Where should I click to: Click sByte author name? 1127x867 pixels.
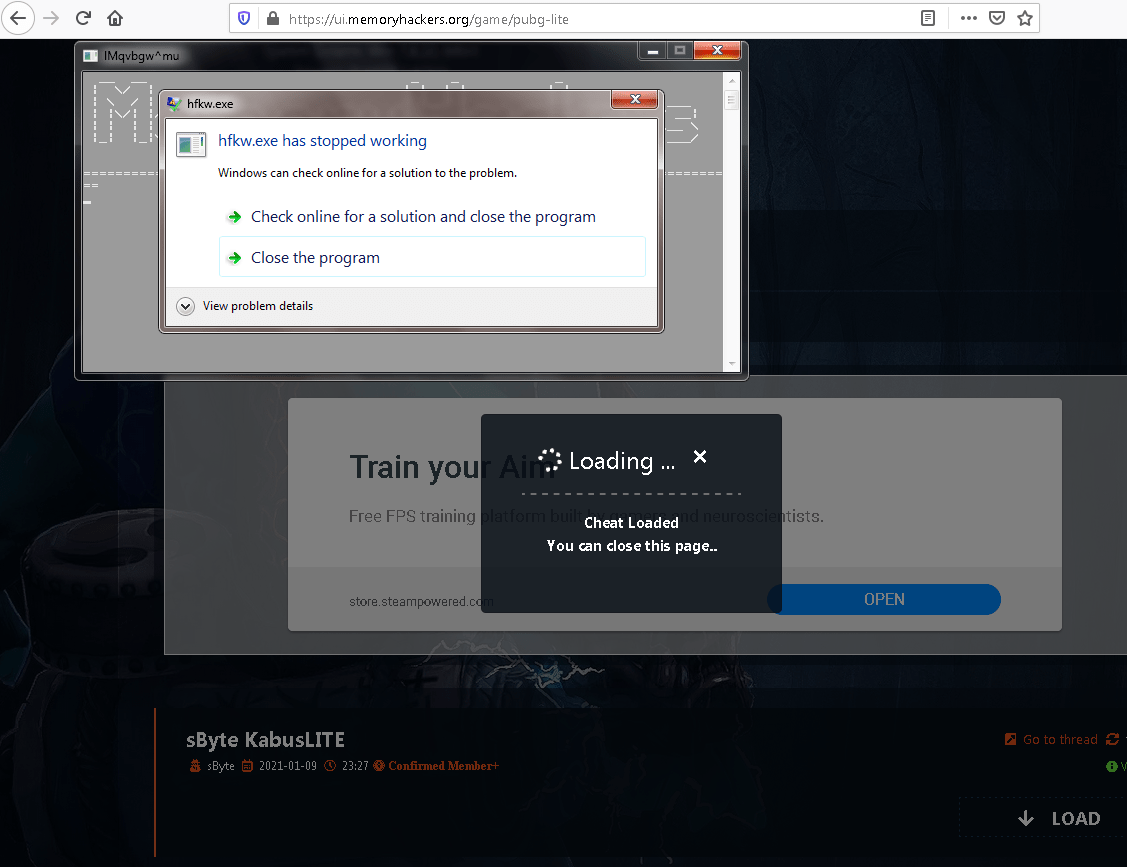tap(221, 766)
